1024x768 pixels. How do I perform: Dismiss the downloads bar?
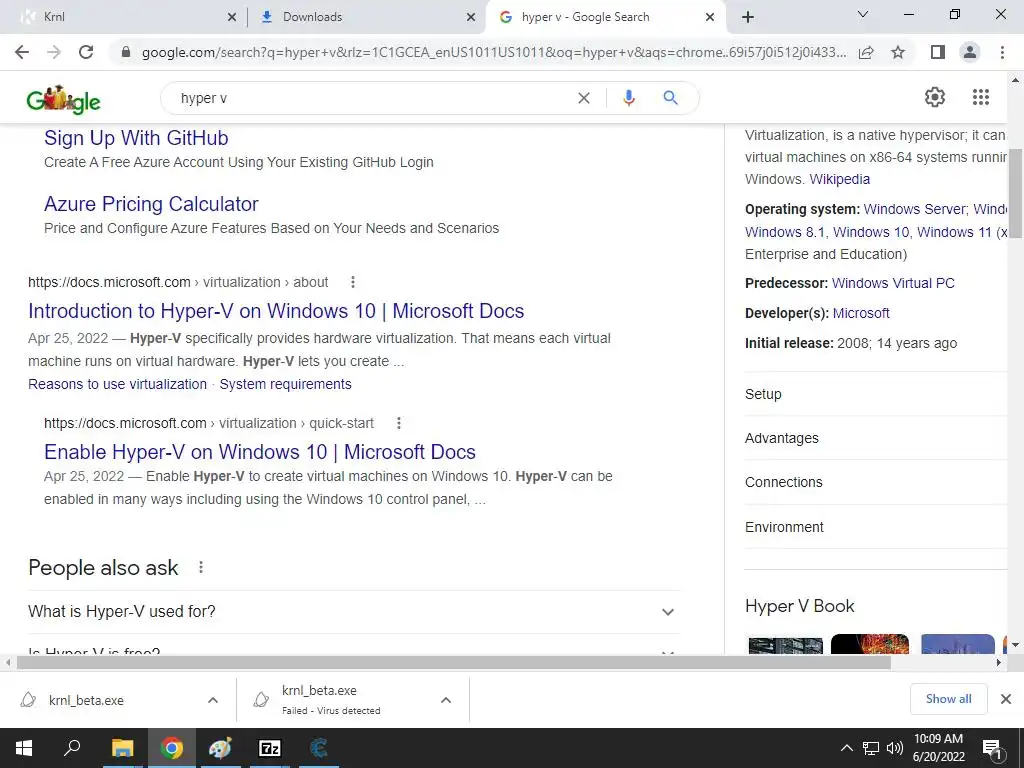[1006, 699]
